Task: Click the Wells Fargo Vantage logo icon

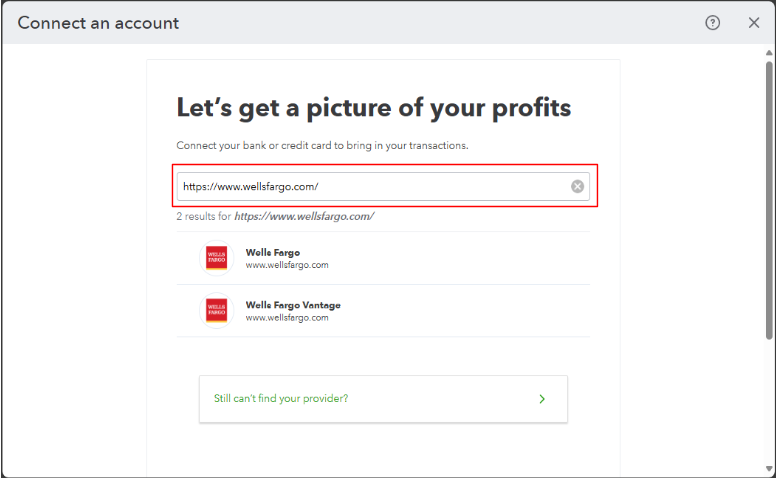Action: 216,310
